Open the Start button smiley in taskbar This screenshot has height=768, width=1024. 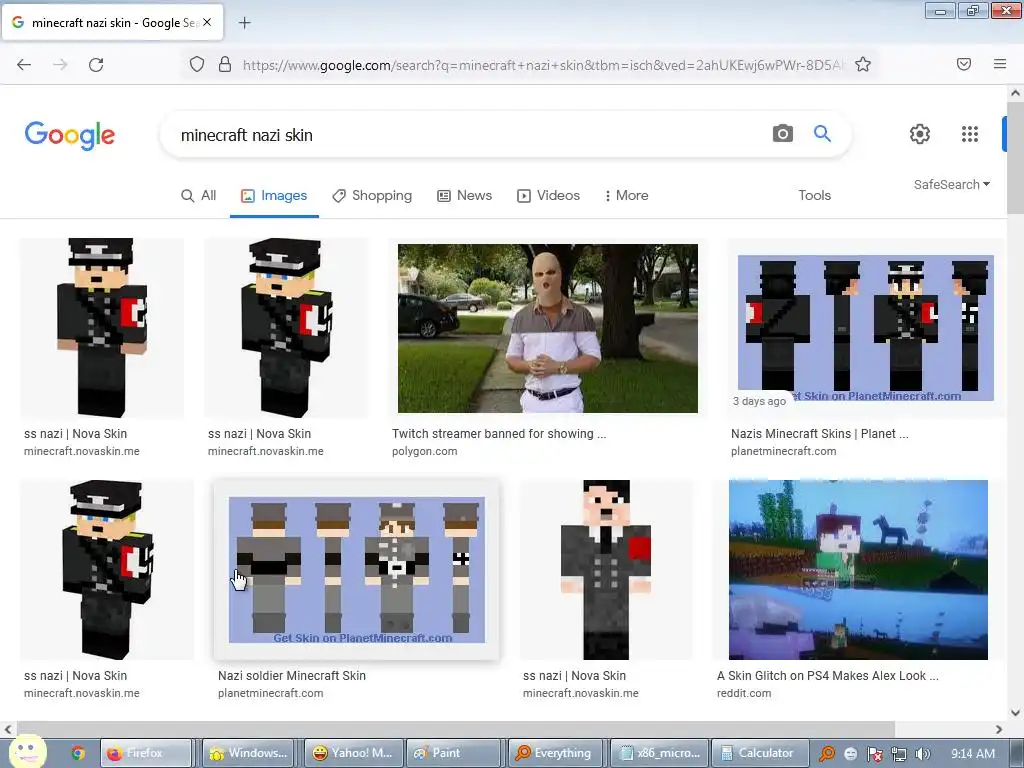[x=27, y=752]
